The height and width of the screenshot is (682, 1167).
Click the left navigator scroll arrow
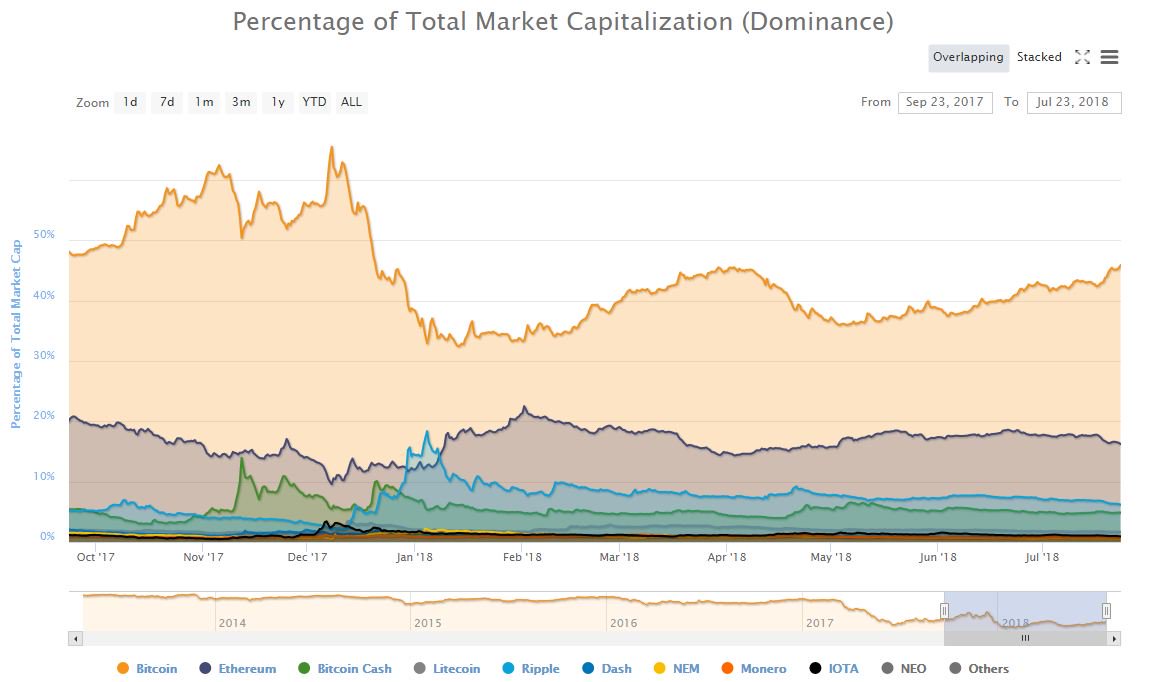[75, 637]
